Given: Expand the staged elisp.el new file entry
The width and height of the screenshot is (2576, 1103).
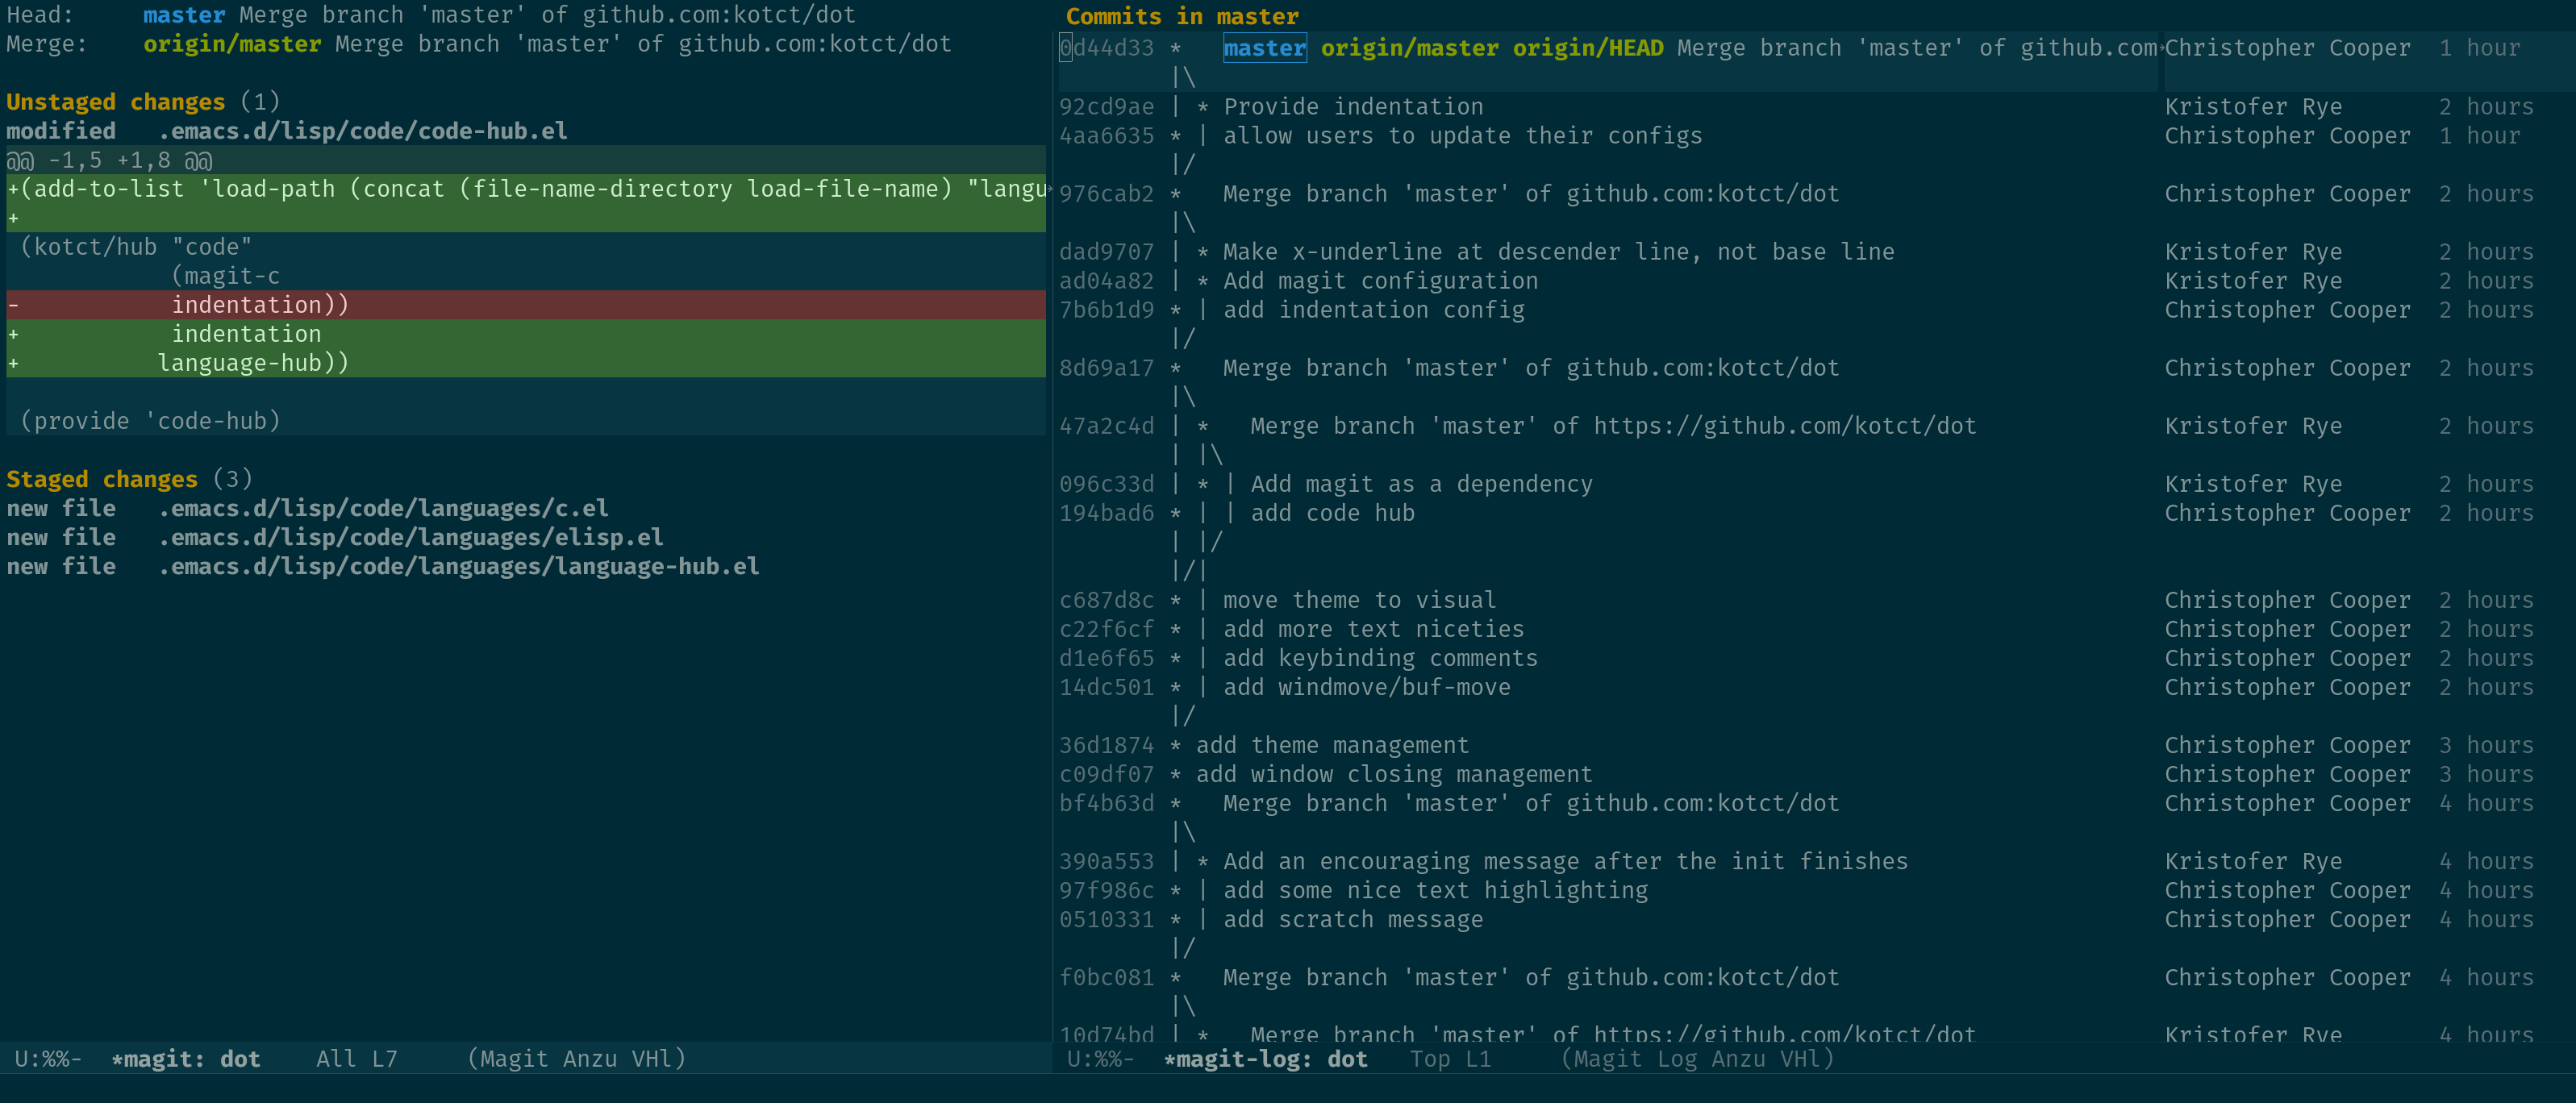Looking at the screenshot, I should 410,537.
